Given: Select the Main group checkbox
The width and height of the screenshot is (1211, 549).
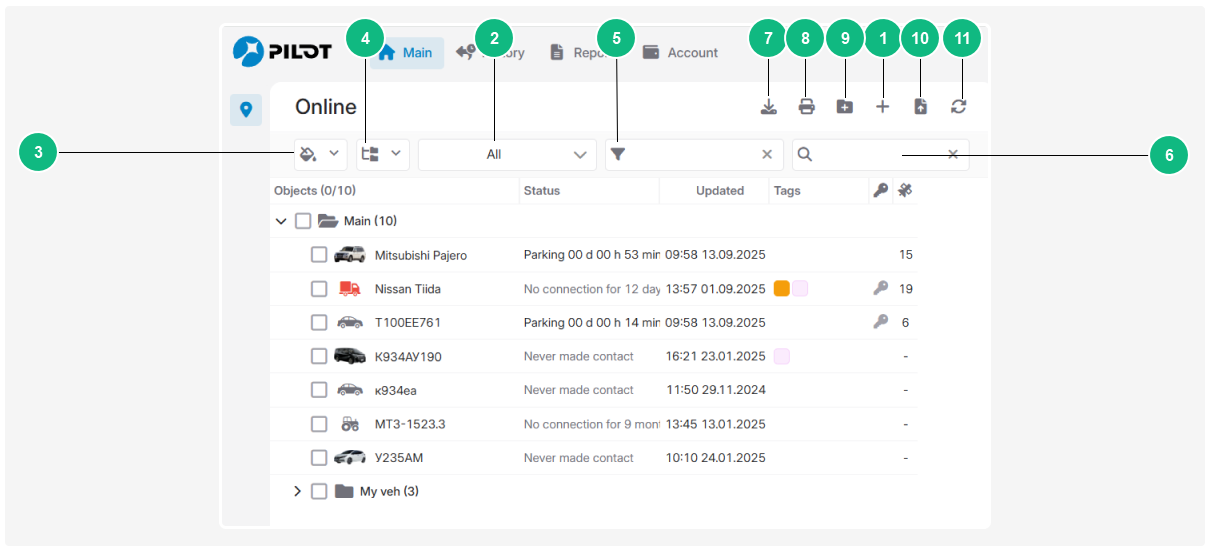Looking at the screenshot, I should click(x=303, y=221).
